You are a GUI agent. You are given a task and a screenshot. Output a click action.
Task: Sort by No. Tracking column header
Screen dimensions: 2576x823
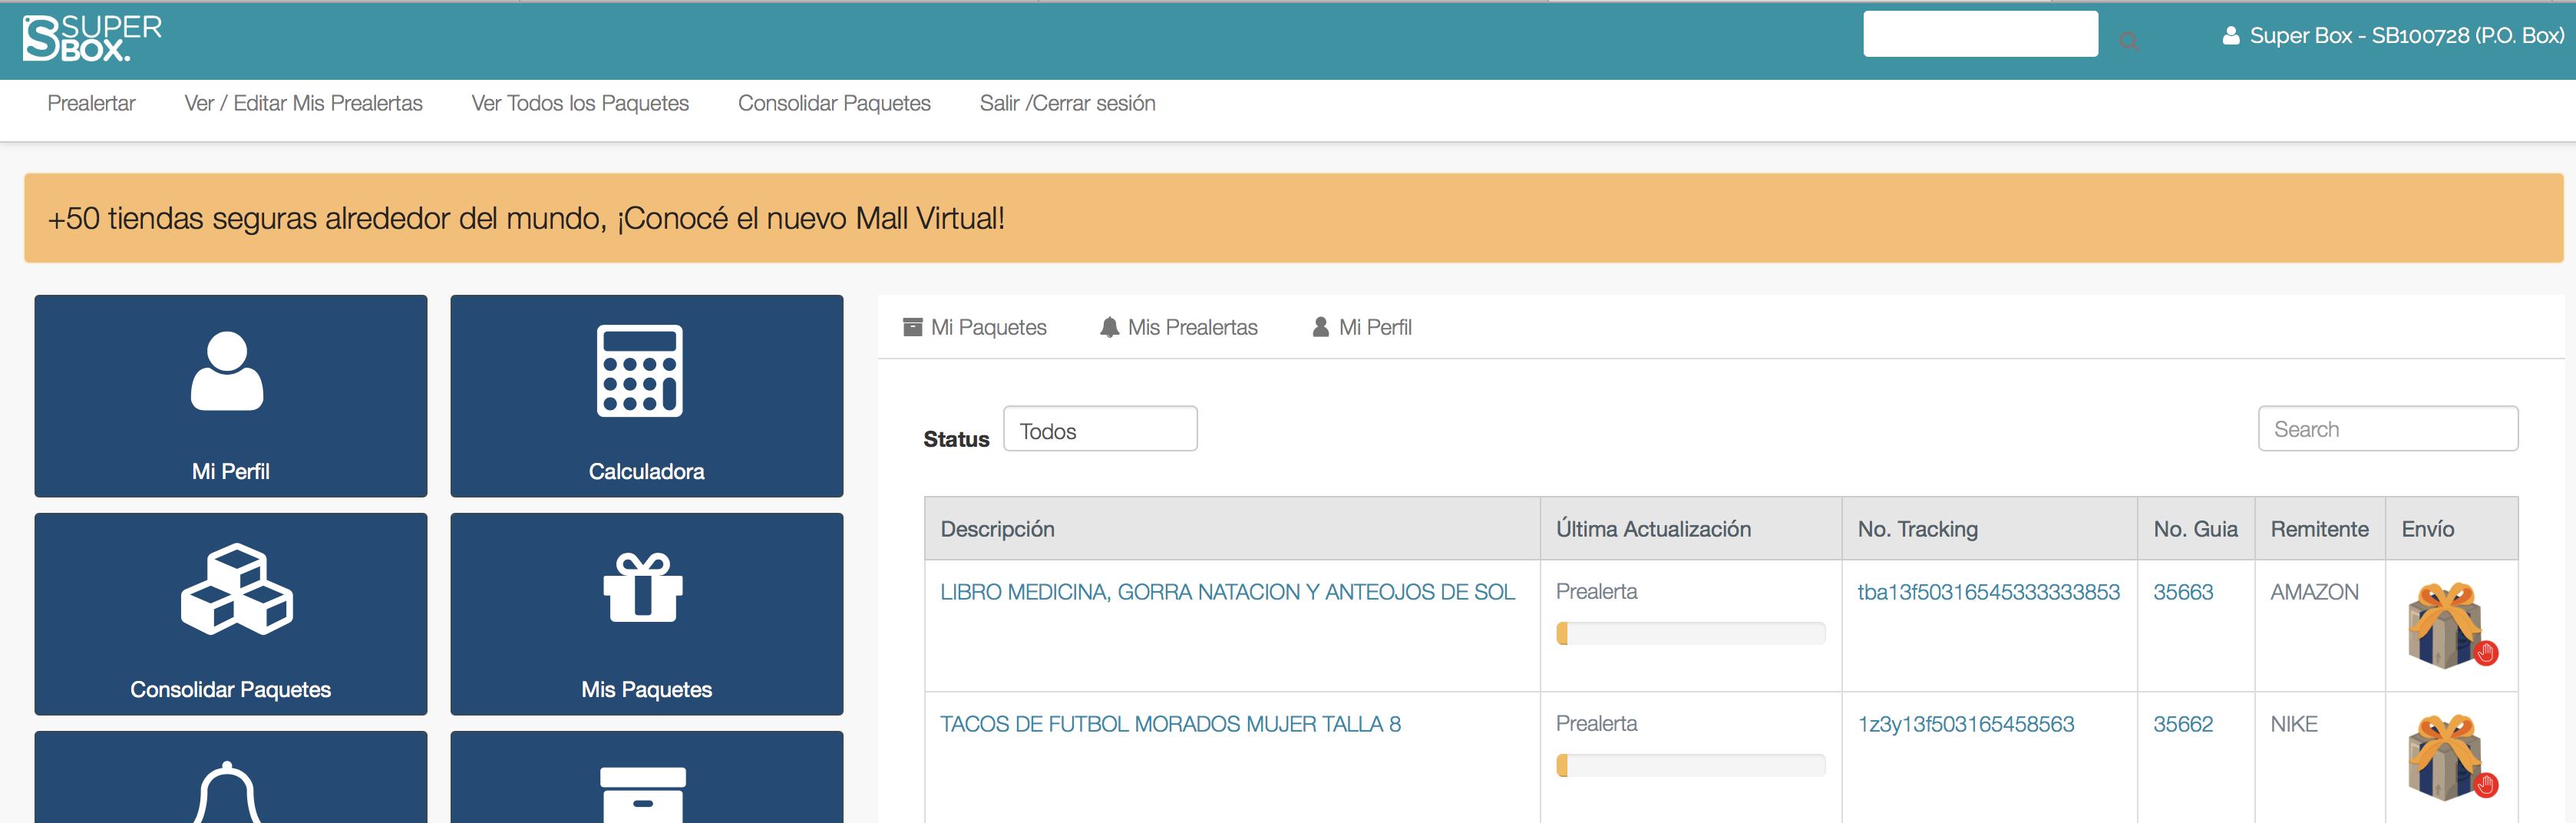(1989, 529)
